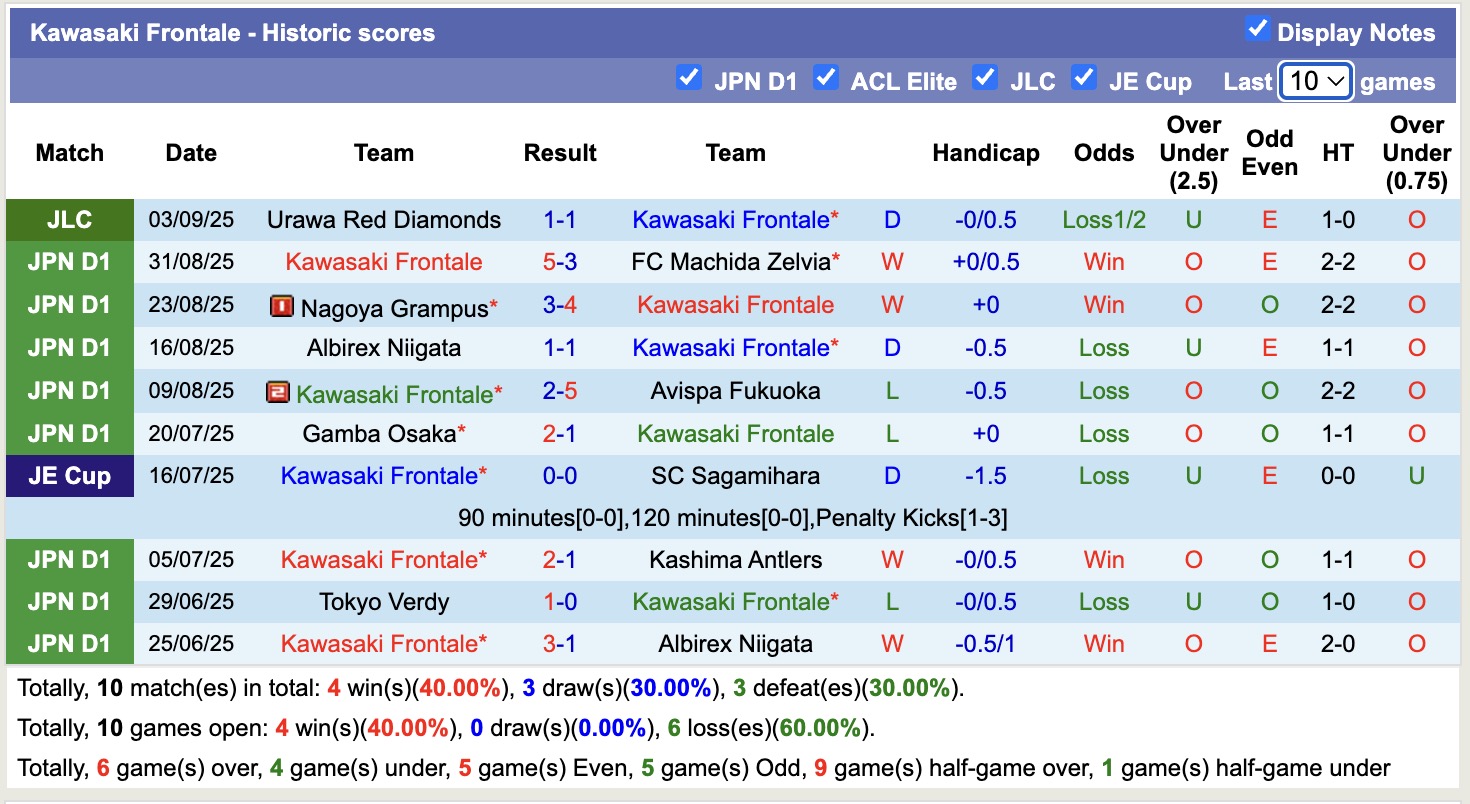Open the Tokyo Verdy team link
Image resolution: width=1470 pixels, height=804 pixels.
tap(384, 602)
